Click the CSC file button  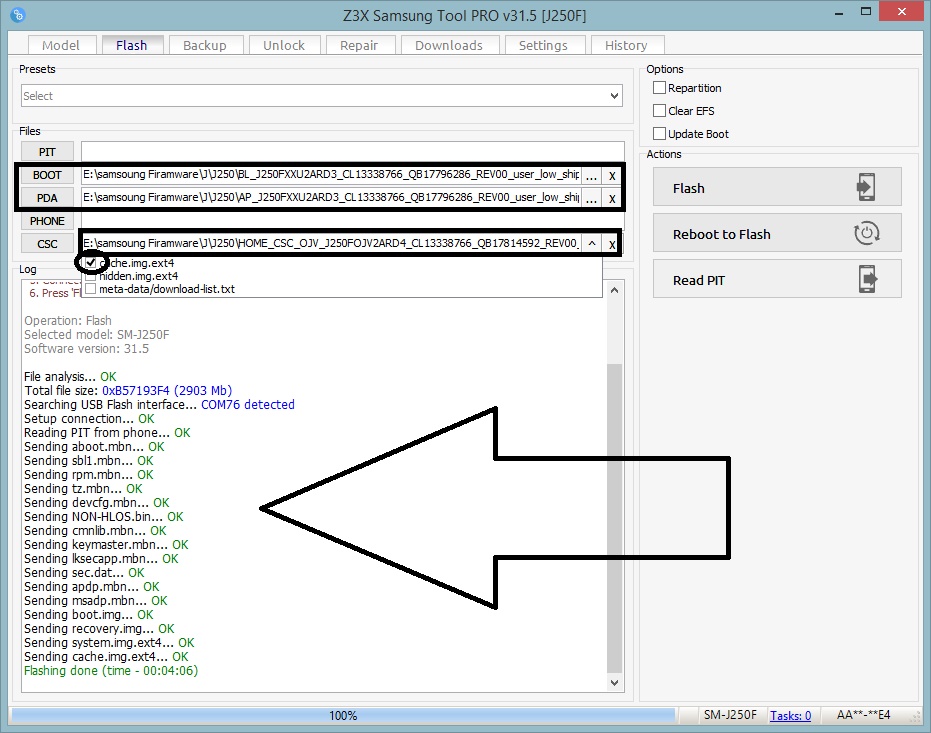(48, 243)
